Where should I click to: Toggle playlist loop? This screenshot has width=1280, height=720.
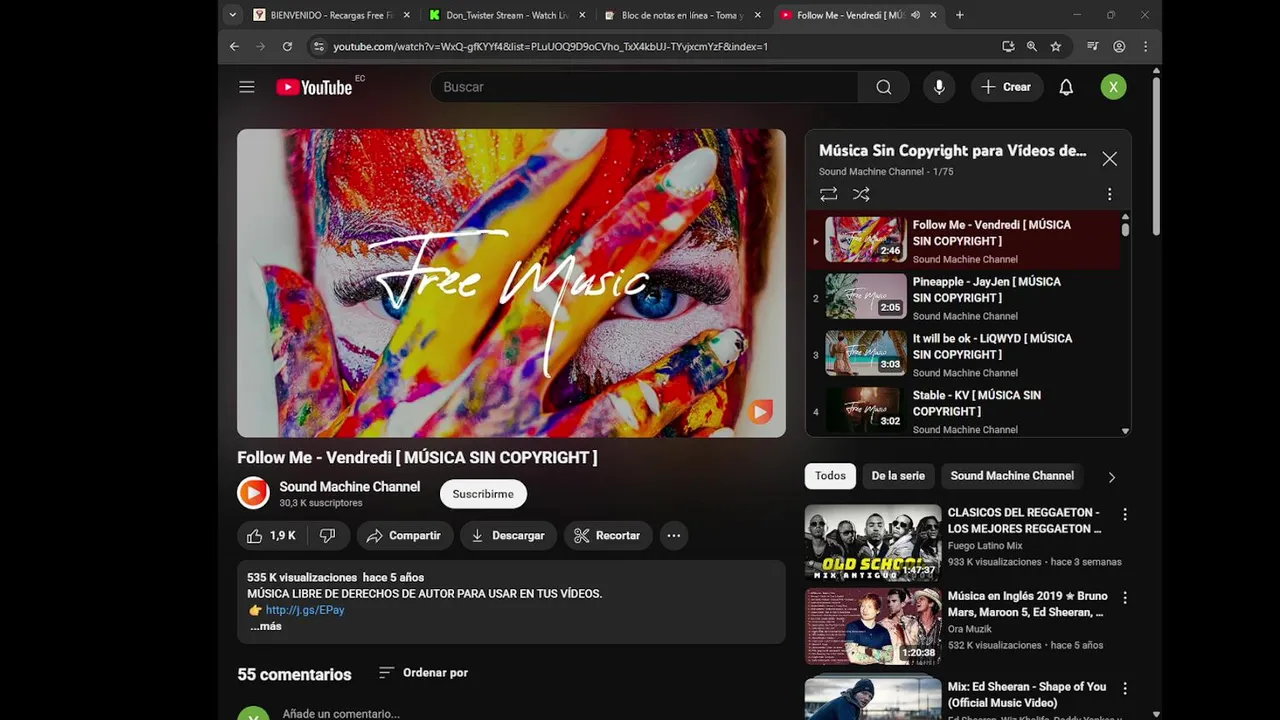tap(828, 194)
